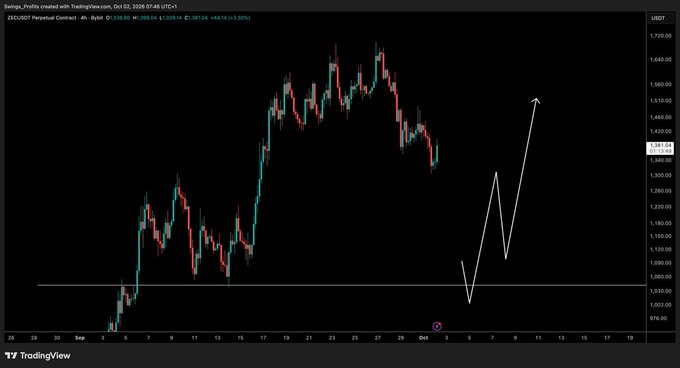Click the TradingView logo
The height and width of the screenshot is (368, 680).
37,356
